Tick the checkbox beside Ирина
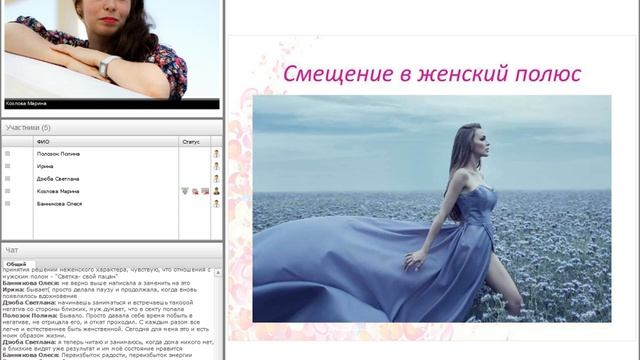Viewport: 640px width, 360px height. [x=7, y=166]
